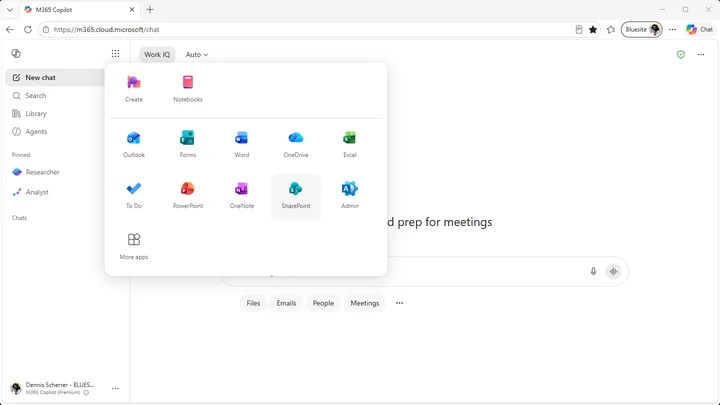The height and width of the screenshot is (405, 720).
Task: Select the People prompt chip
Action: pyautogui.click(x=323, y=303)
